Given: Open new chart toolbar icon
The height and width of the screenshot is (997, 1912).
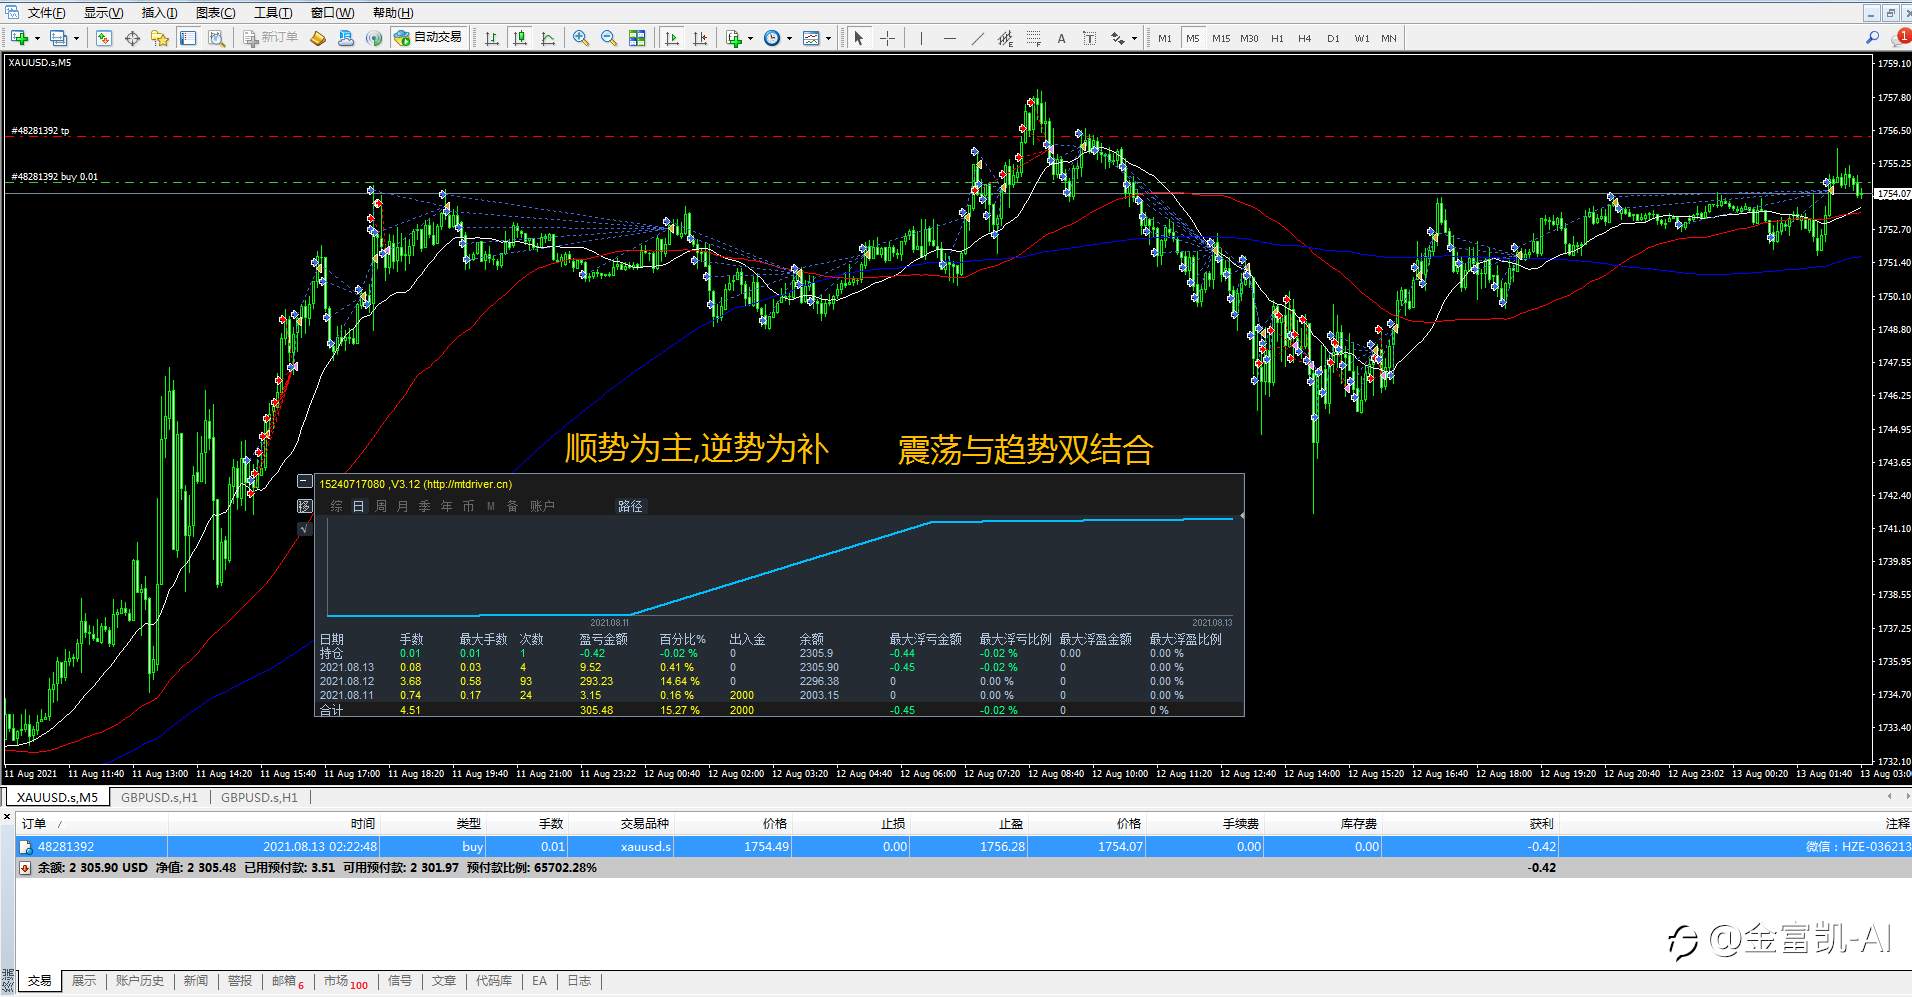Looking at the screenshot, I should (19, 38).
